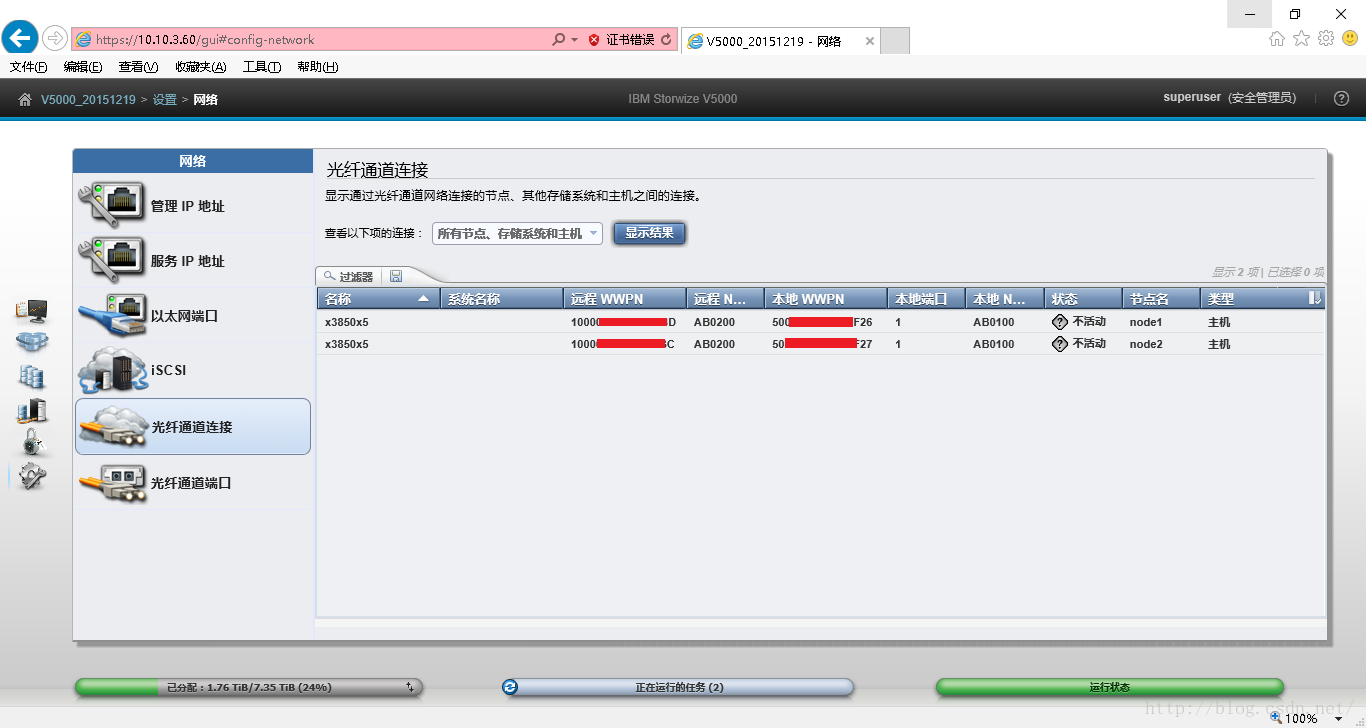Sort by the 本地 WWPN column header

pos(826,298)
